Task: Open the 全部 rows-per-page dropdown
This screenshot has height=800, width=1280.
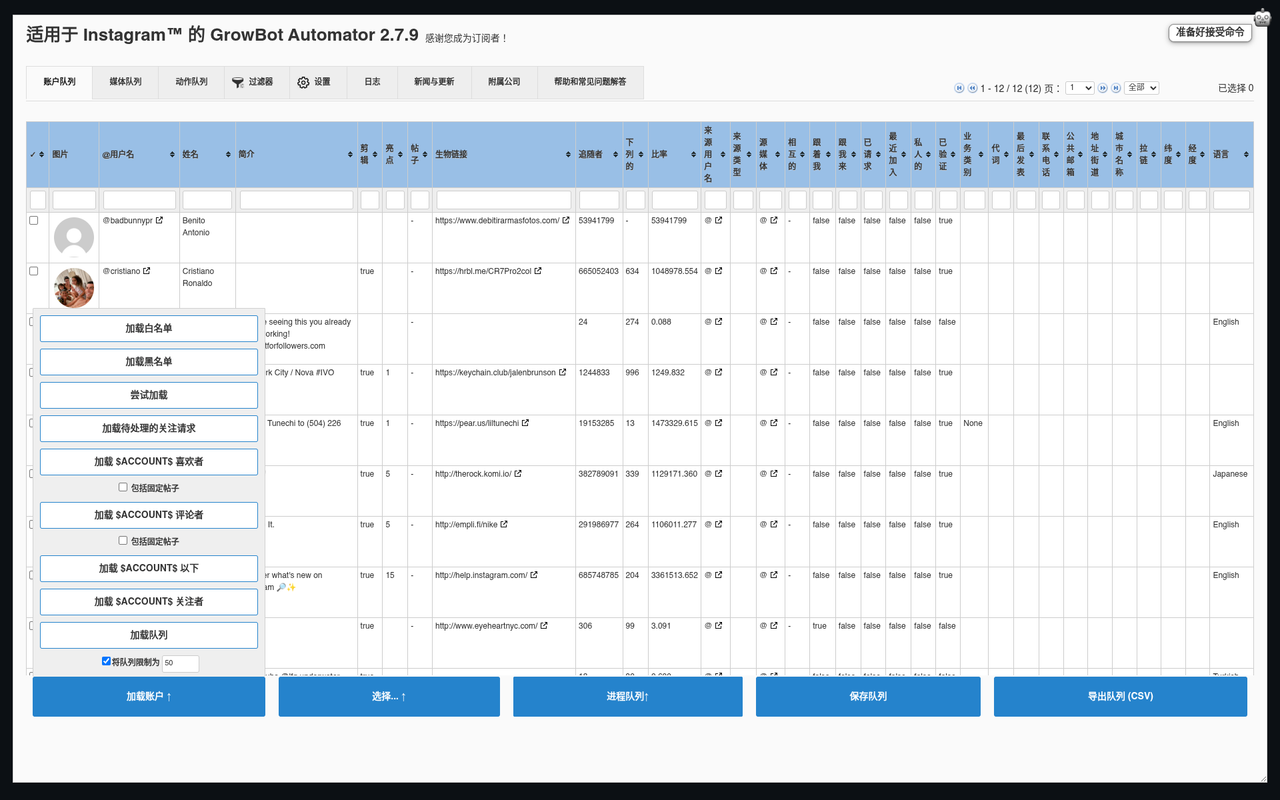Action: (1141, 88)
